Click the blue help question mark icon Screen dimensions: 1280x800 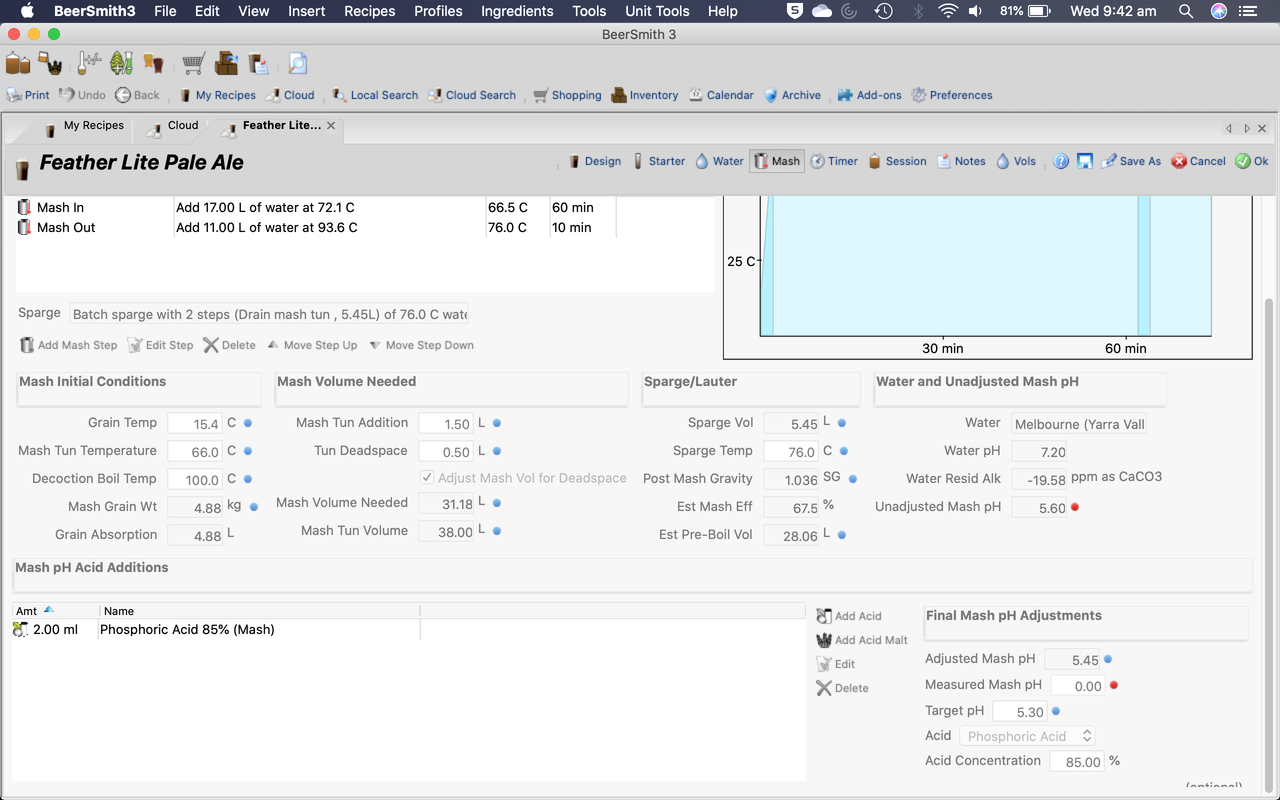(x=1061, y=161)
